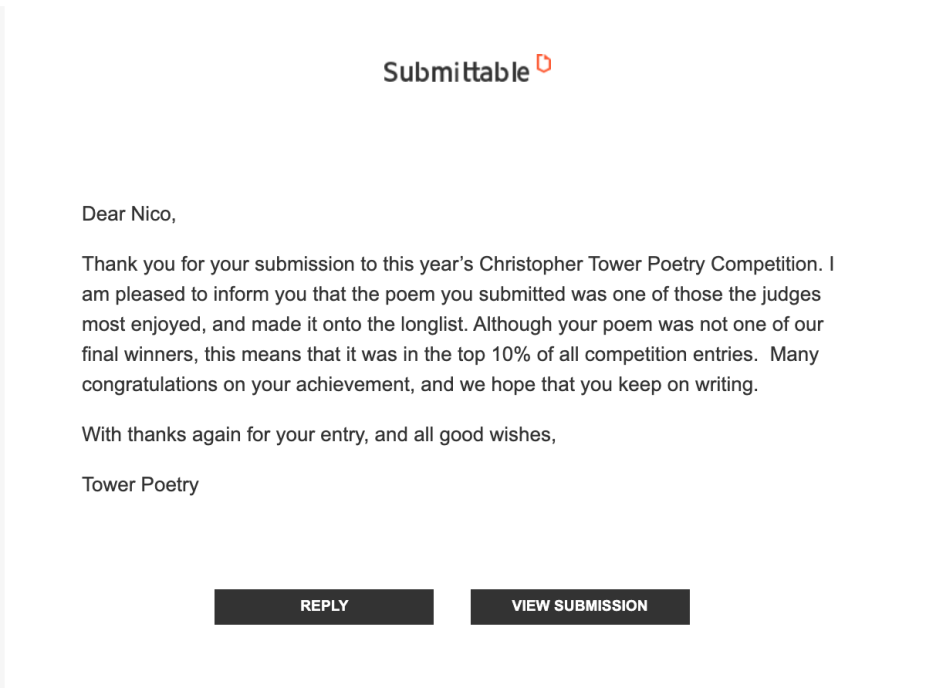Click the Submittable wordmark text
The height and width of the screenshot is (688, 926).
[x=457, y=73]
